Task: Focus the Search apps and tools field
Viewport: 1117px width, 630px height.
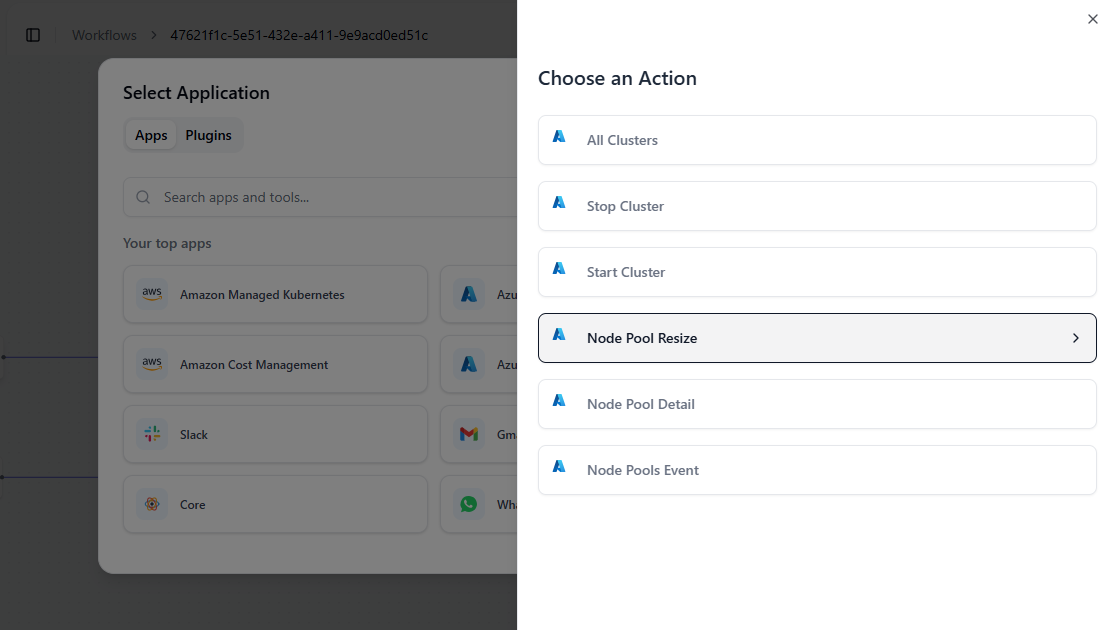Action: click(x=330, y=197)
